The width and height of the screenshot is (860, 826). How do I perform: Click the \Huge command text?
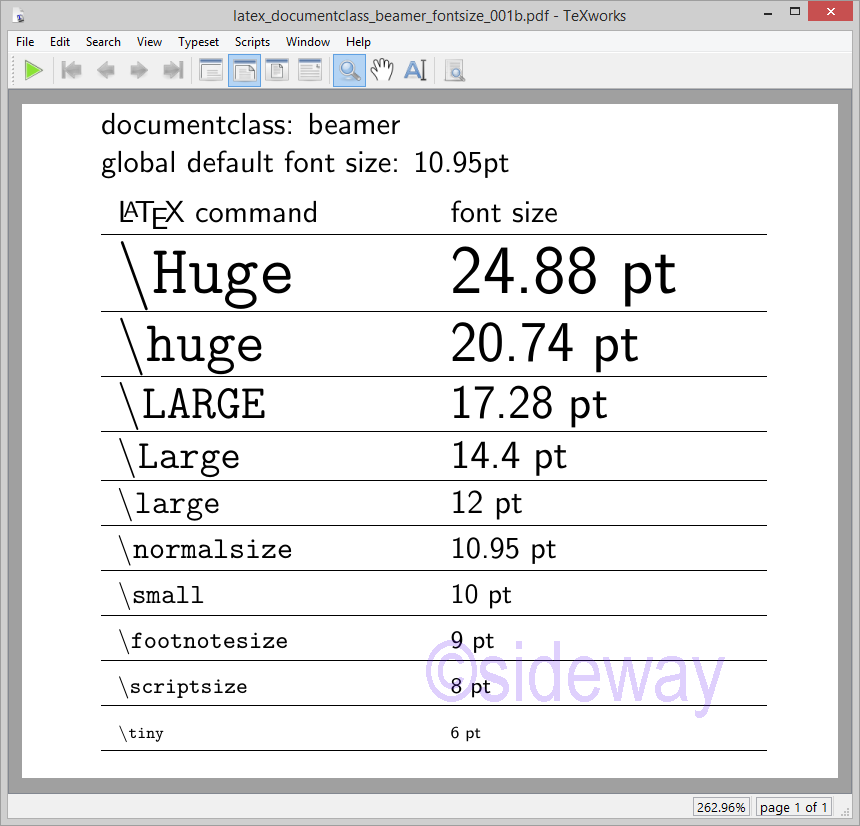(x=206, y=274)
